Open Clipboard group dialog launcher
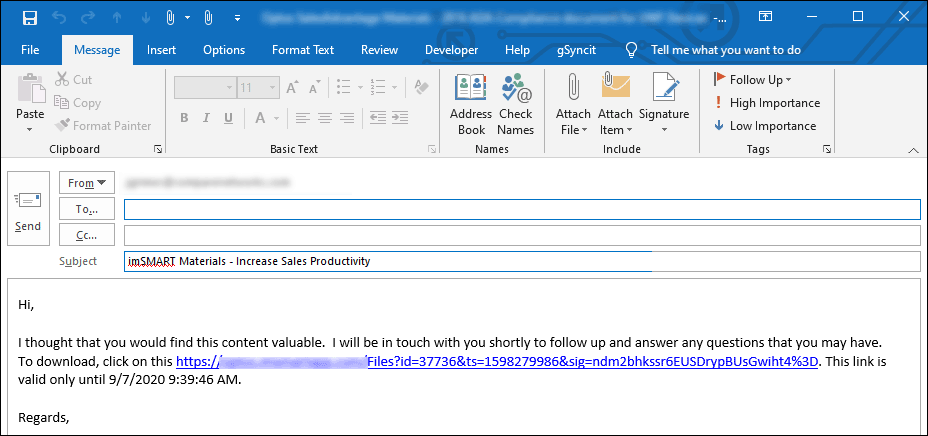The width and height of the screenshot is (928, 436). coord(158,150)
